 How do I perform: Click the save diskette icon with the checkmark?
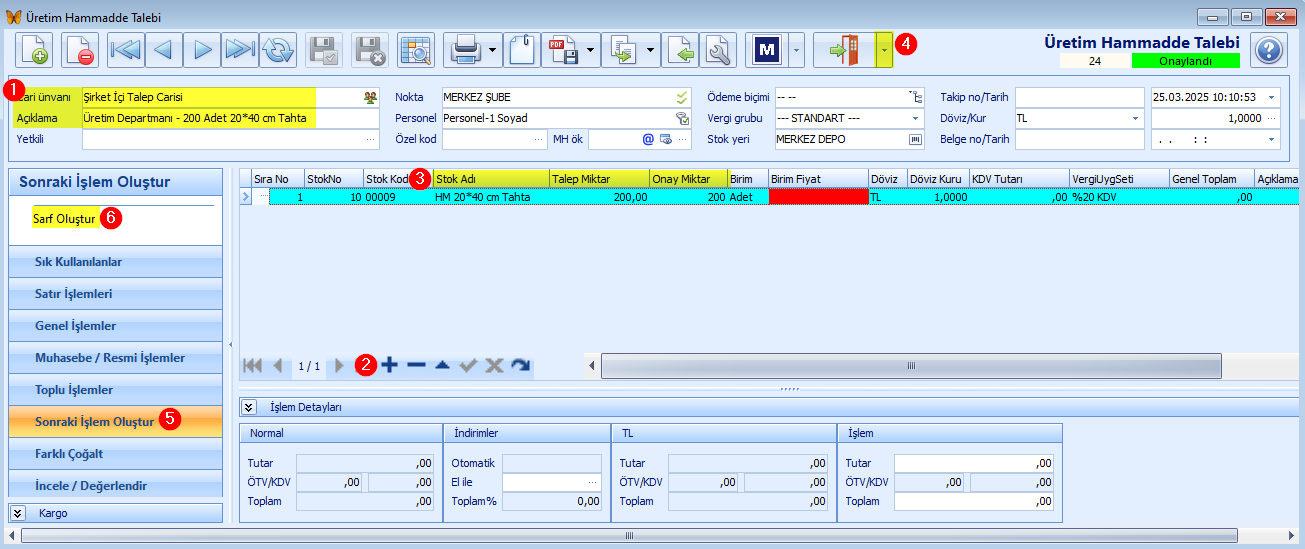coord(324,49)
